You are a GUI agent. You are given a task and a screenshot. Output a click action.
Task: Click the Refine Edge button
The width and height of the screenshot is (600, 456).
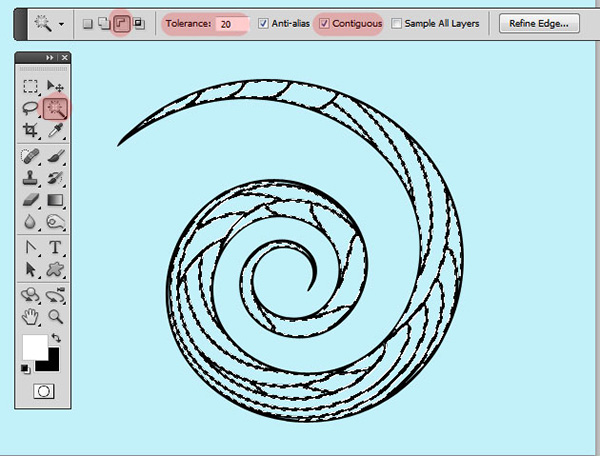coord(539,23)
